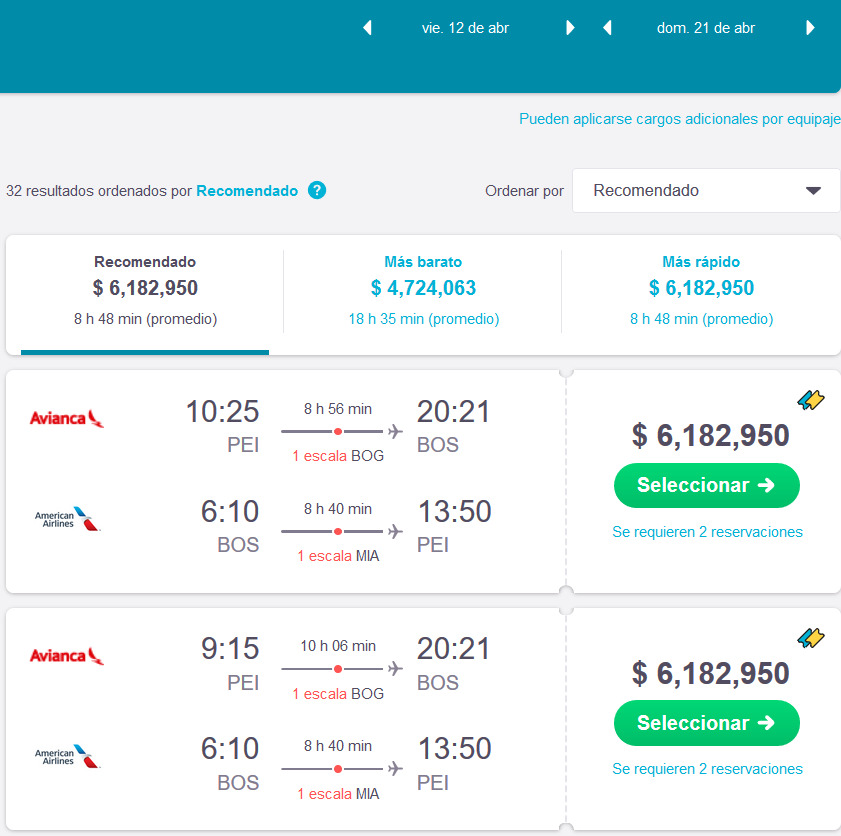Select the Recomendado tab
Image resolution: width=841 pixels, height=836 pixels.
(x=145, y=290)
